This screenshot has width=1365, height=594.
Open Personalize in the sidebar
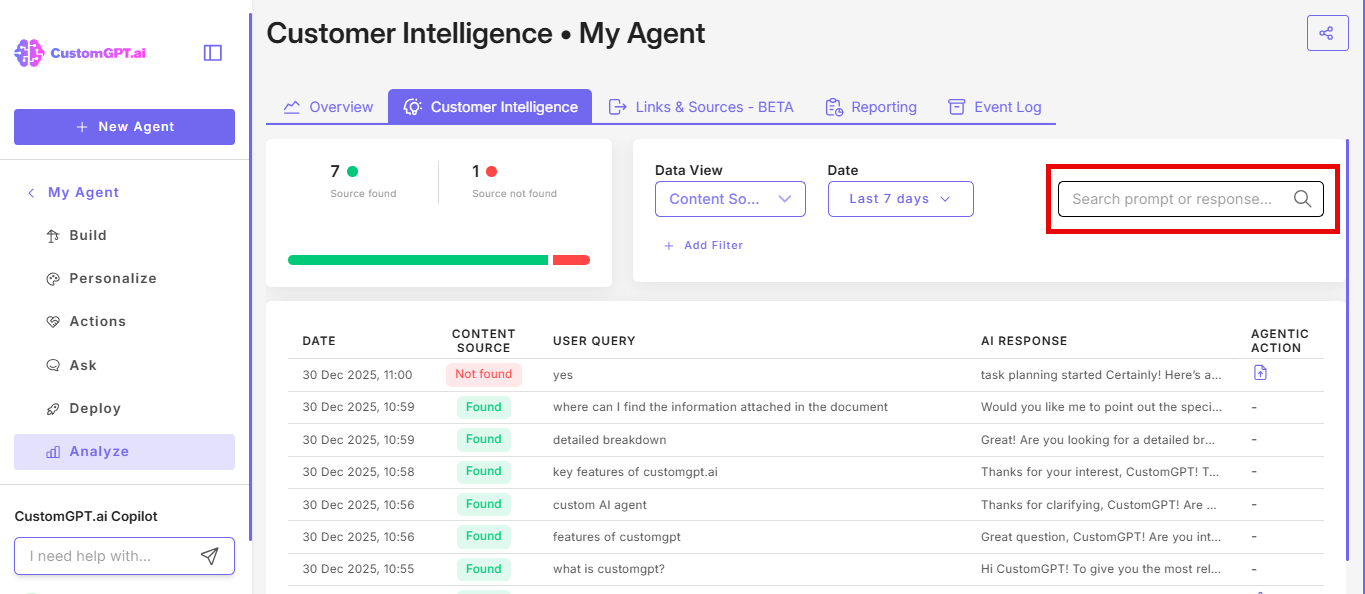pos(124,279)
